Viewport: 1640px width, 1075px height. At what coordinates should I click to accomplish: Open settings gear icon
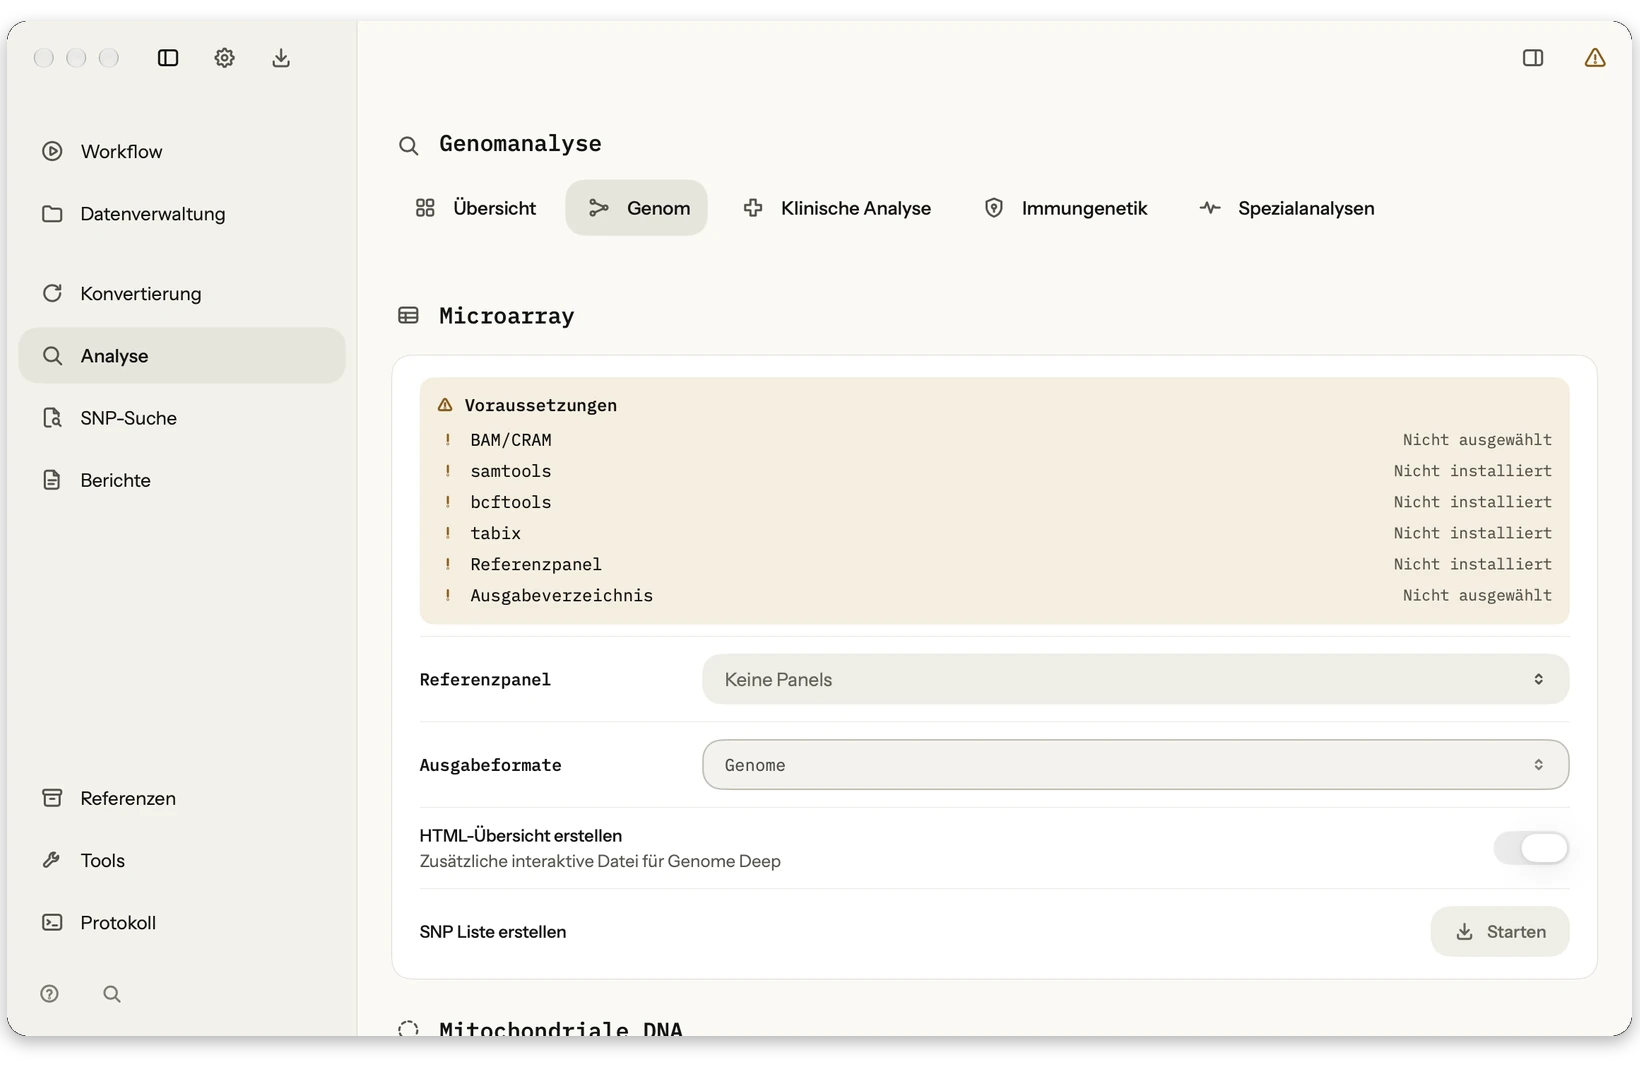click(224, 58)
